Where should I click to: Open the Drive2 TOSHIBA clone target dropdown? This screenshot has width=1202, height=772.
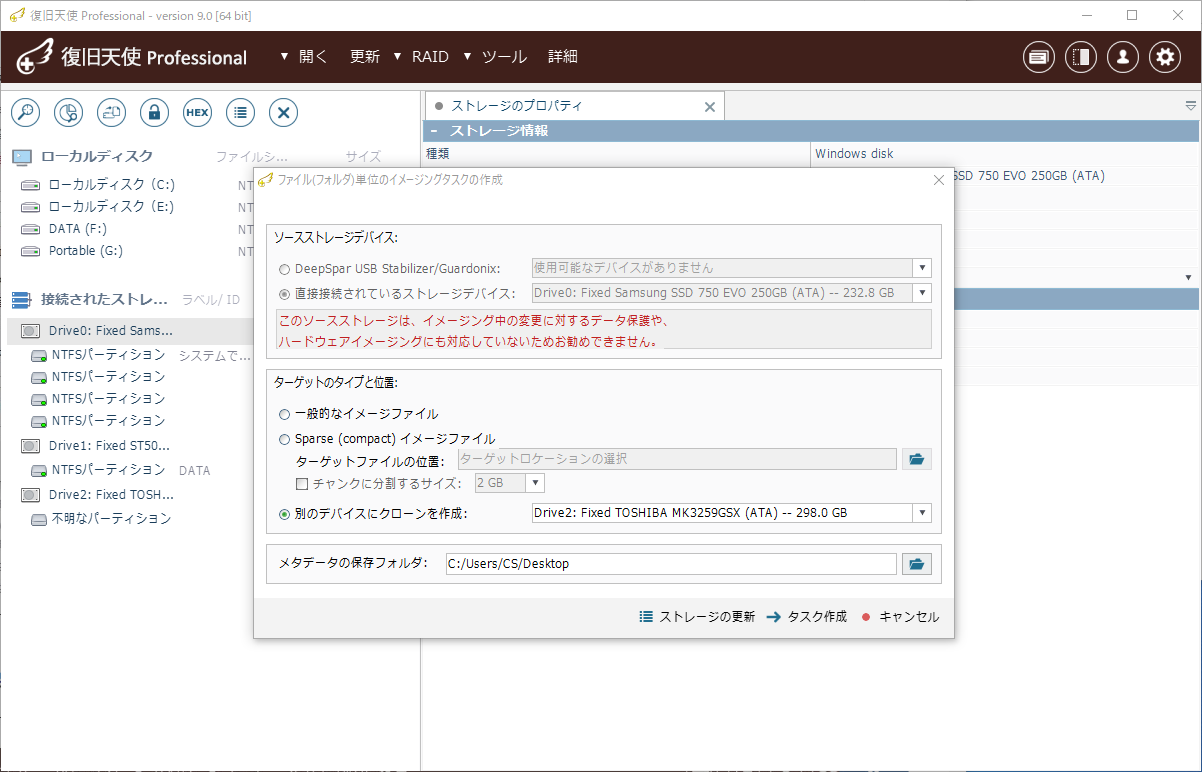[x=922, y=513]
